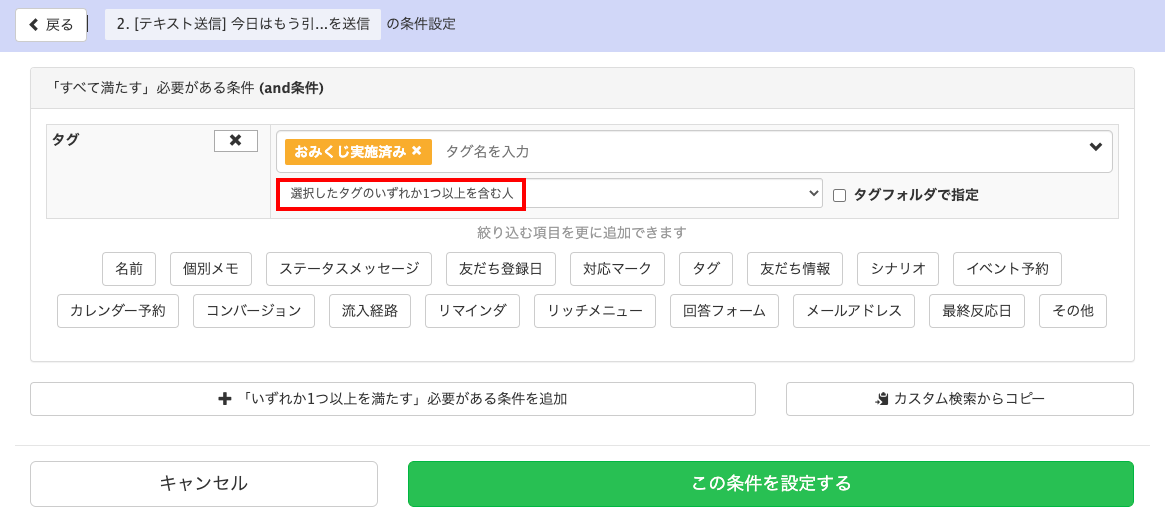This screenshot has width=1166, height=525.
Task: Open the tag match condition dropdown
Action: point(550,193)
